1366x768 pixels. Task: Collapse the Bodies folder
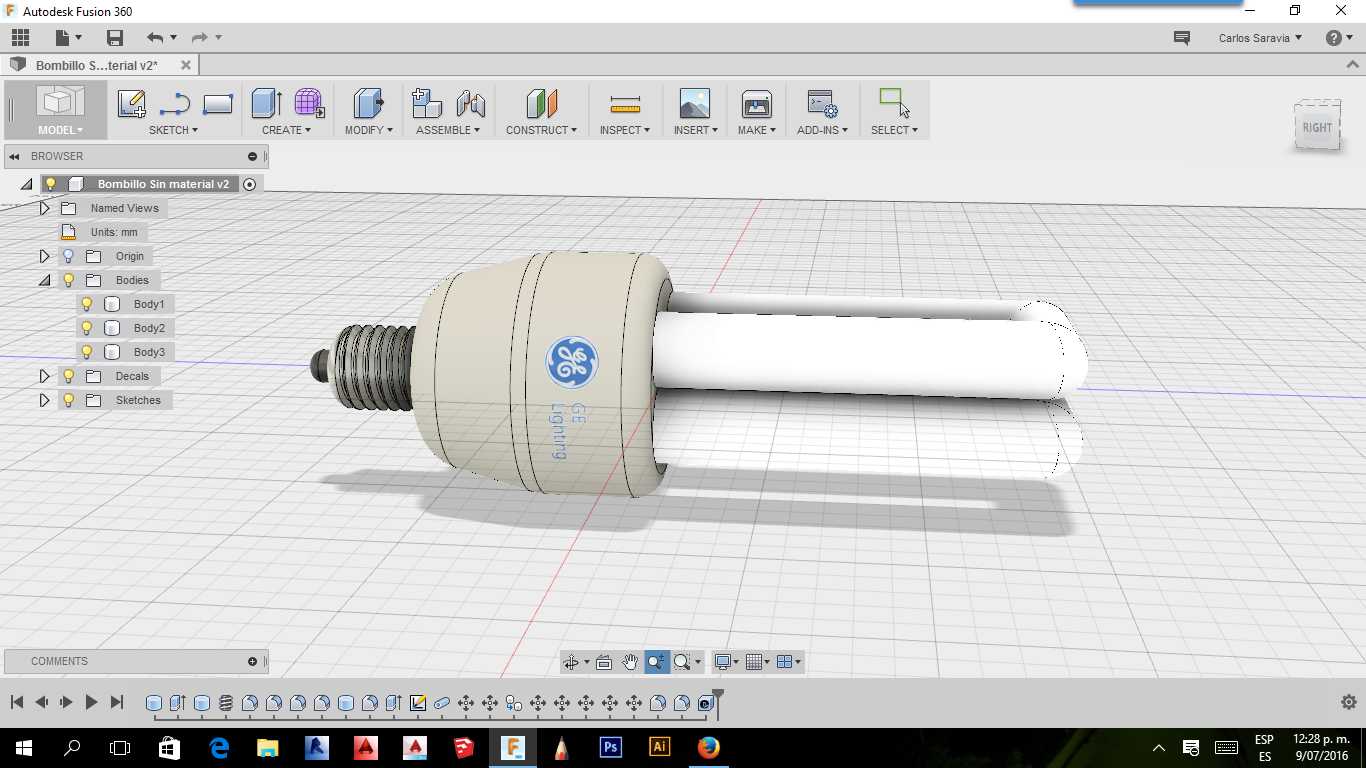click(44, 280)
